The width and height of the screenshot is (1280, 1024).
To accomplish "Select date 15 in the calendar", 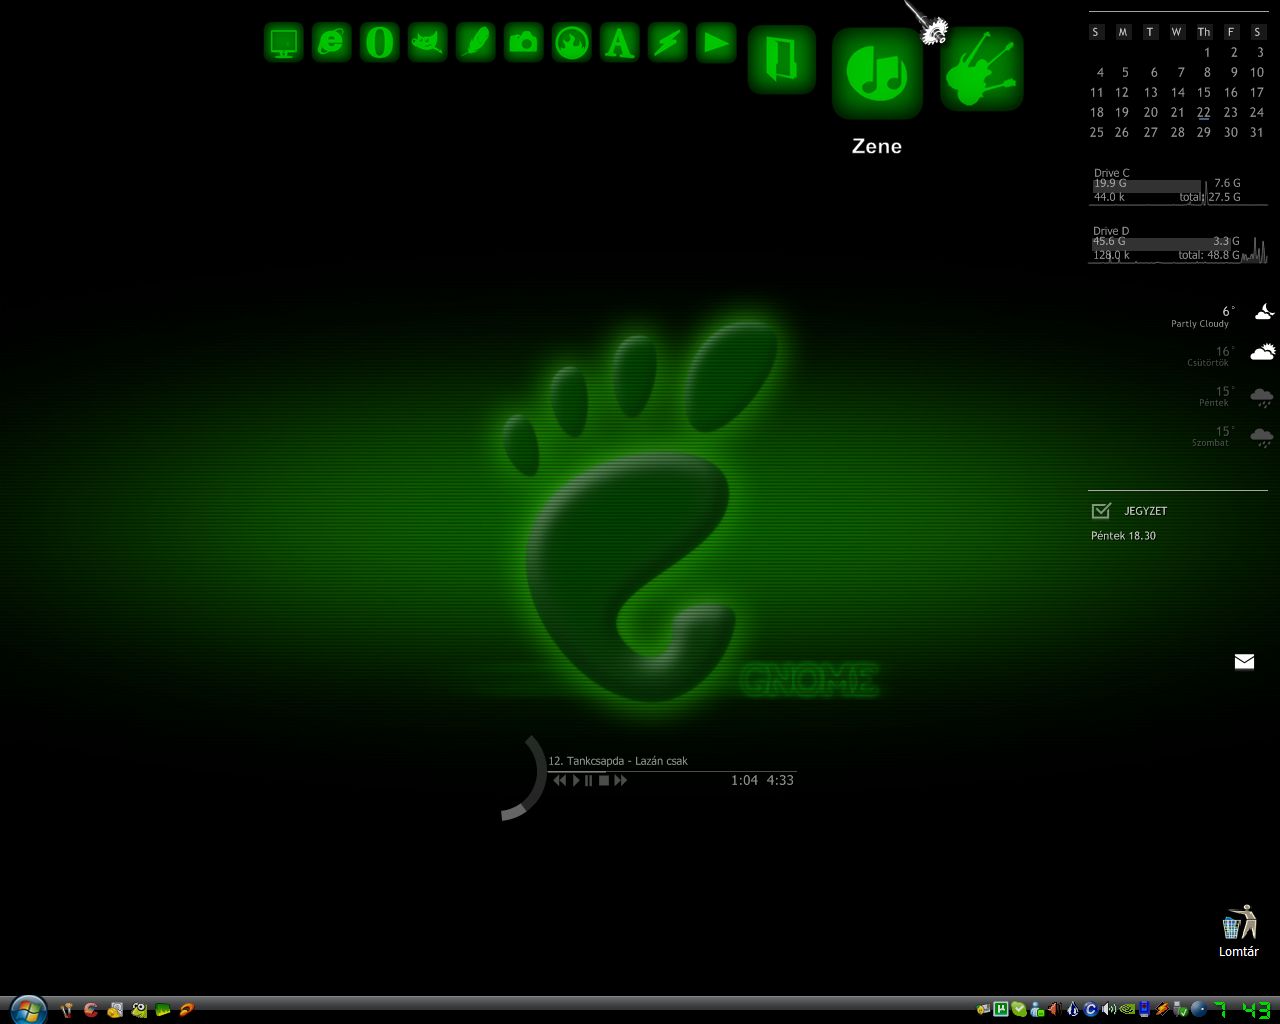I will (1204, 92).
